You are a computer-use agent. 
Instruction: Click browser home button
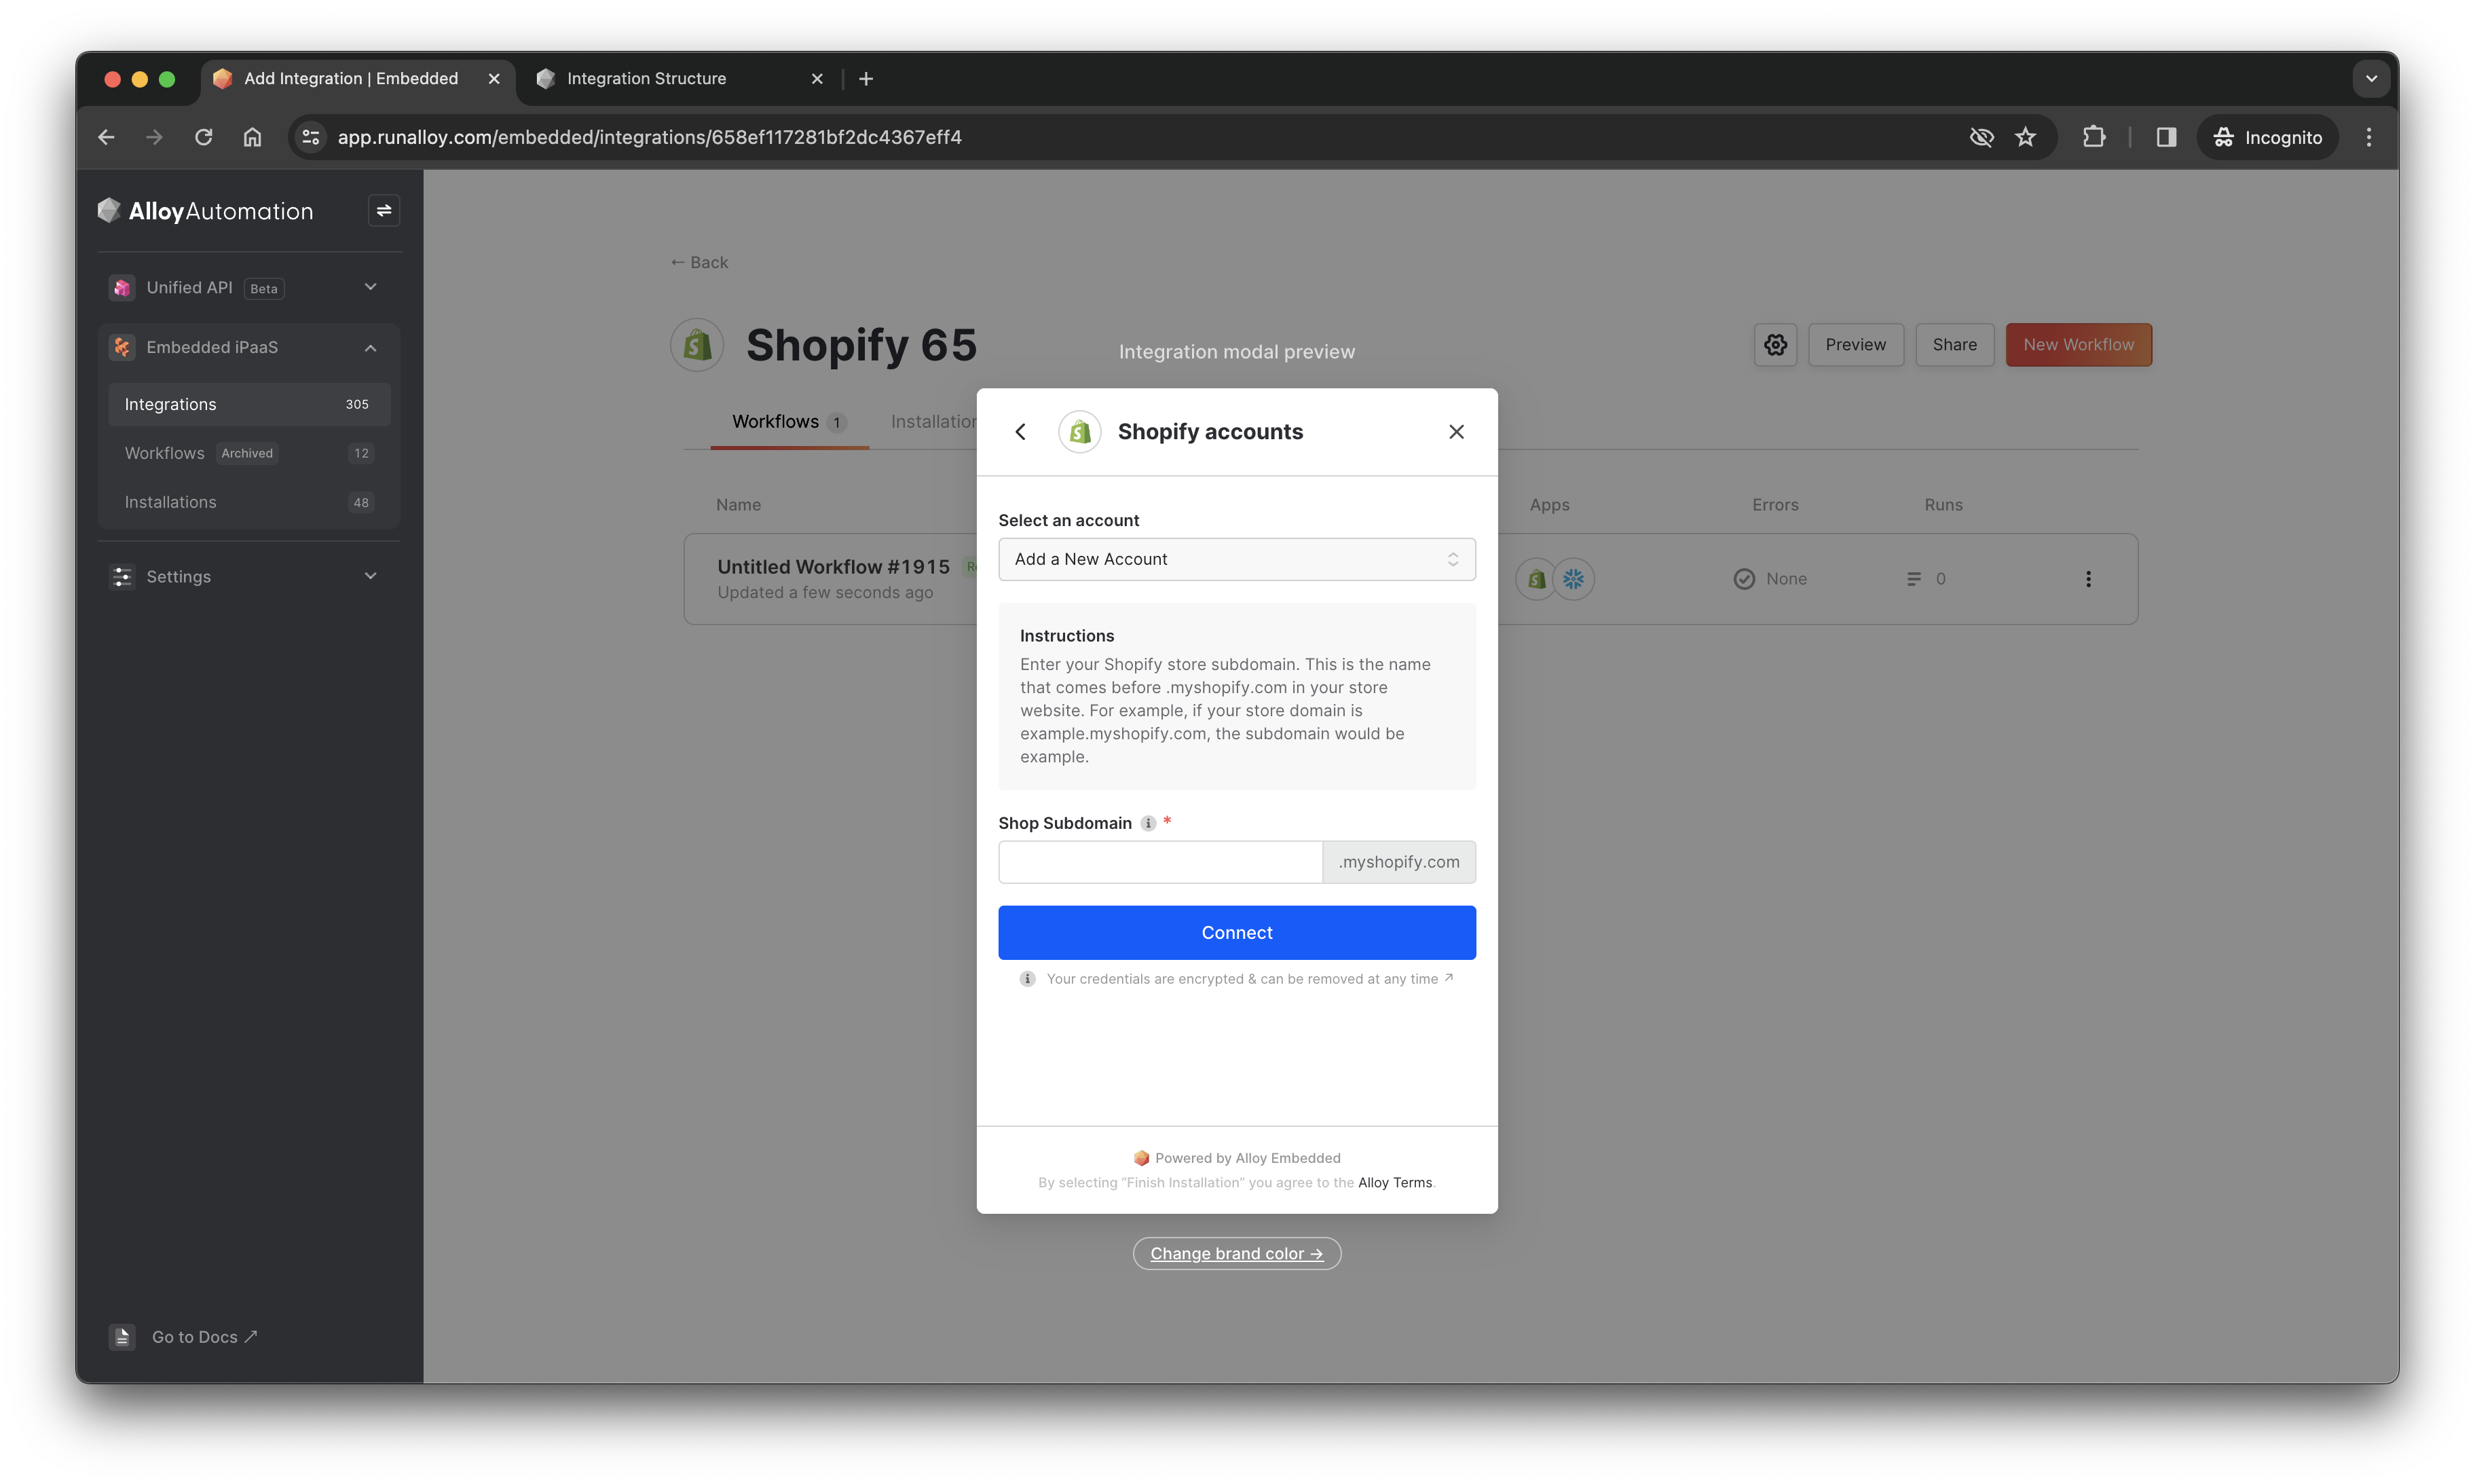pyautogui.click(x=252, y=137)
